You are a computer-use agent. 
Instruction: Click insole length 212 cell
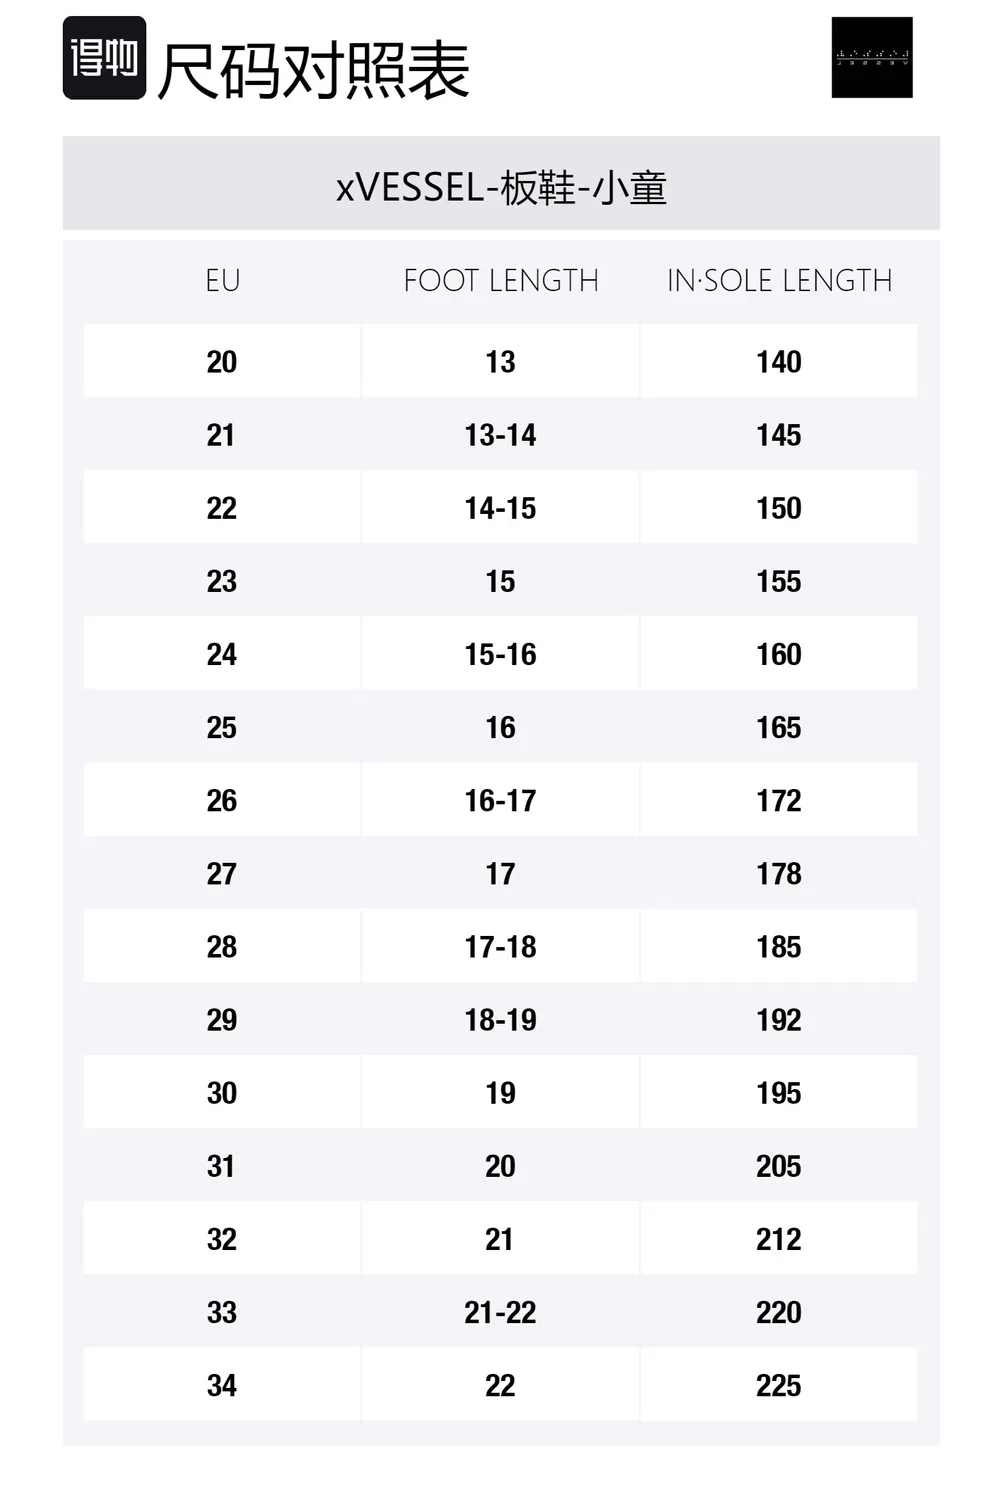click(x=779, y=1239)
